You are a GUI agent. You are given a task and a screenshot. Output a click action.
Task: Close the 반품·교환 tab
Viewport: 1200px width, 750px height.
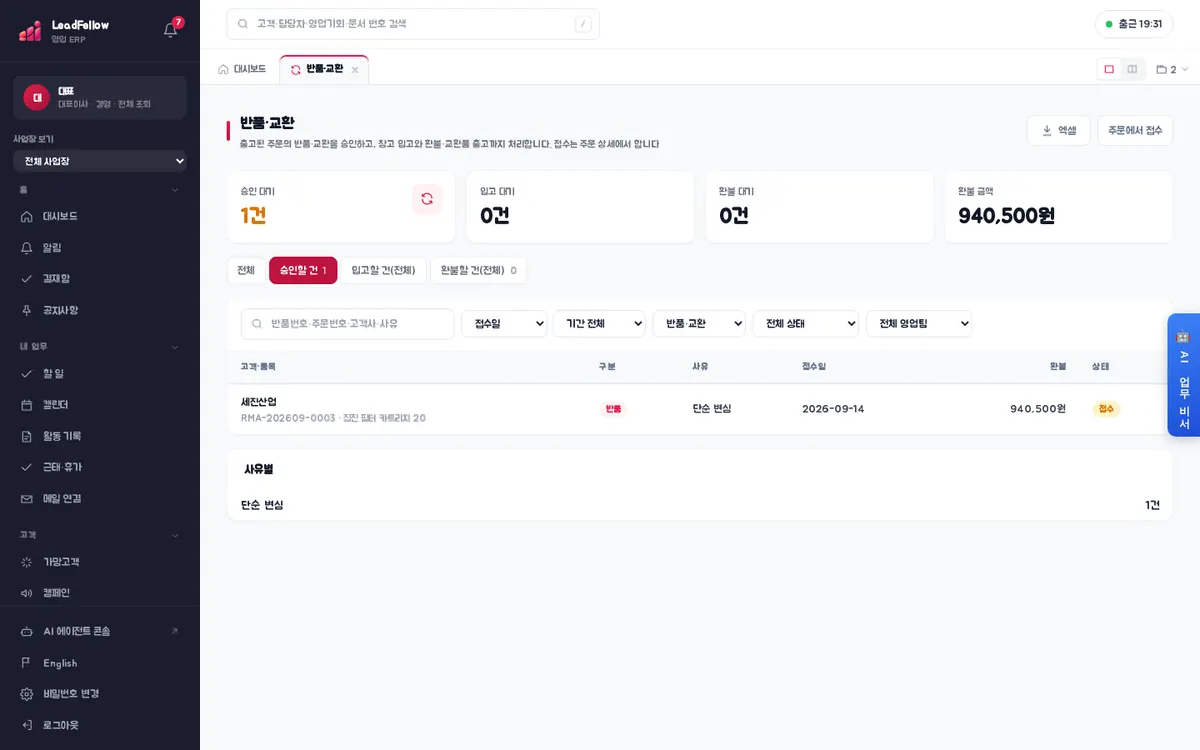click(x=355, y=70)
